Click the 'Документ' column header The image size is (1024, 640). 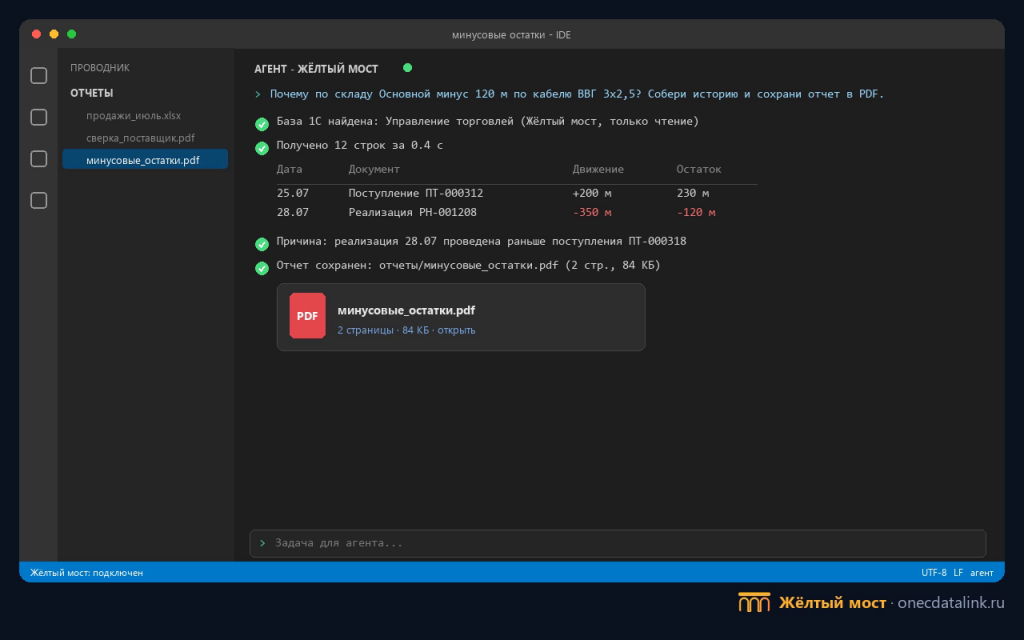[x=374, y=169]
